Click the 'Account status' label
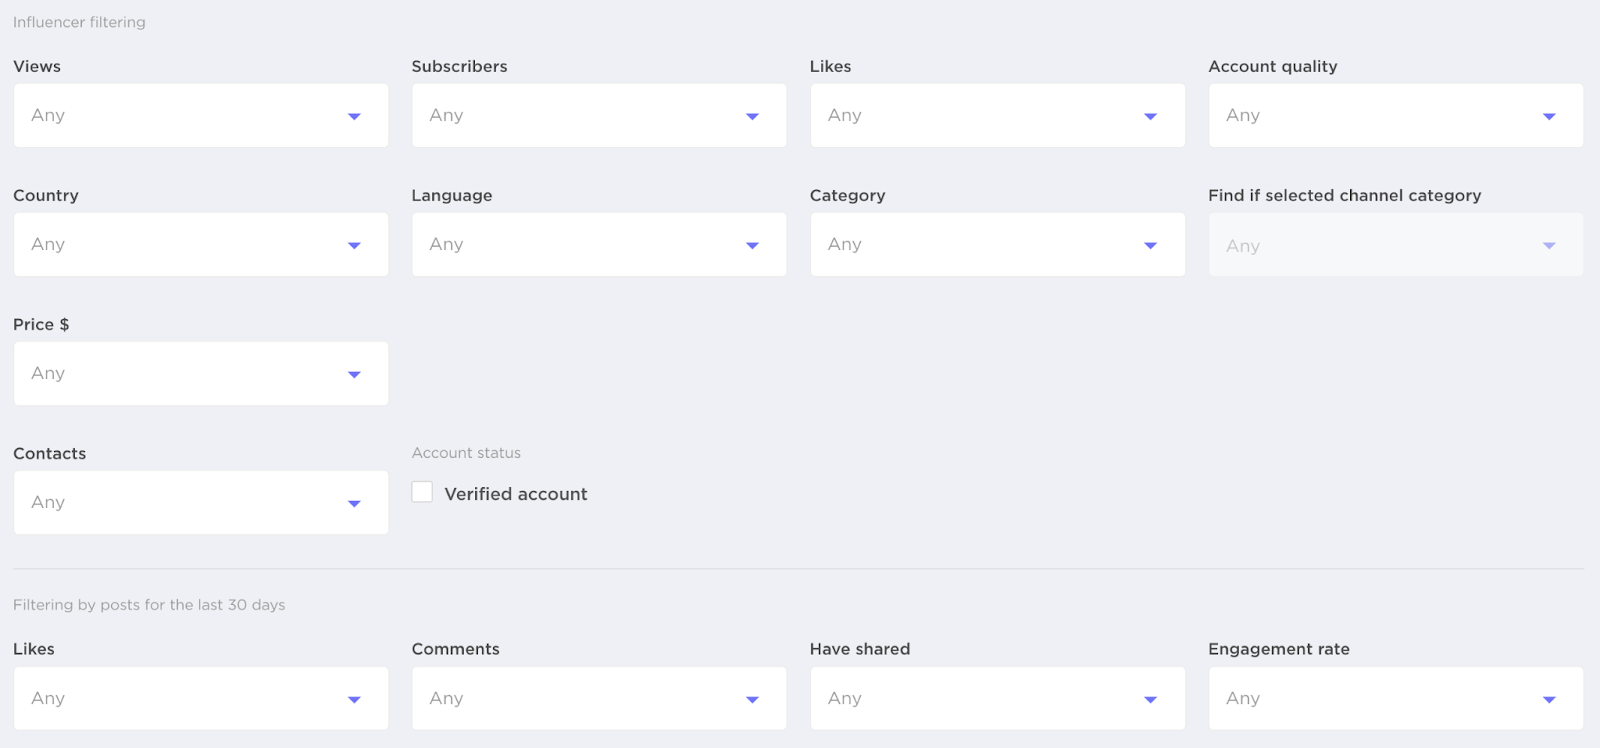 pos(466,453)
